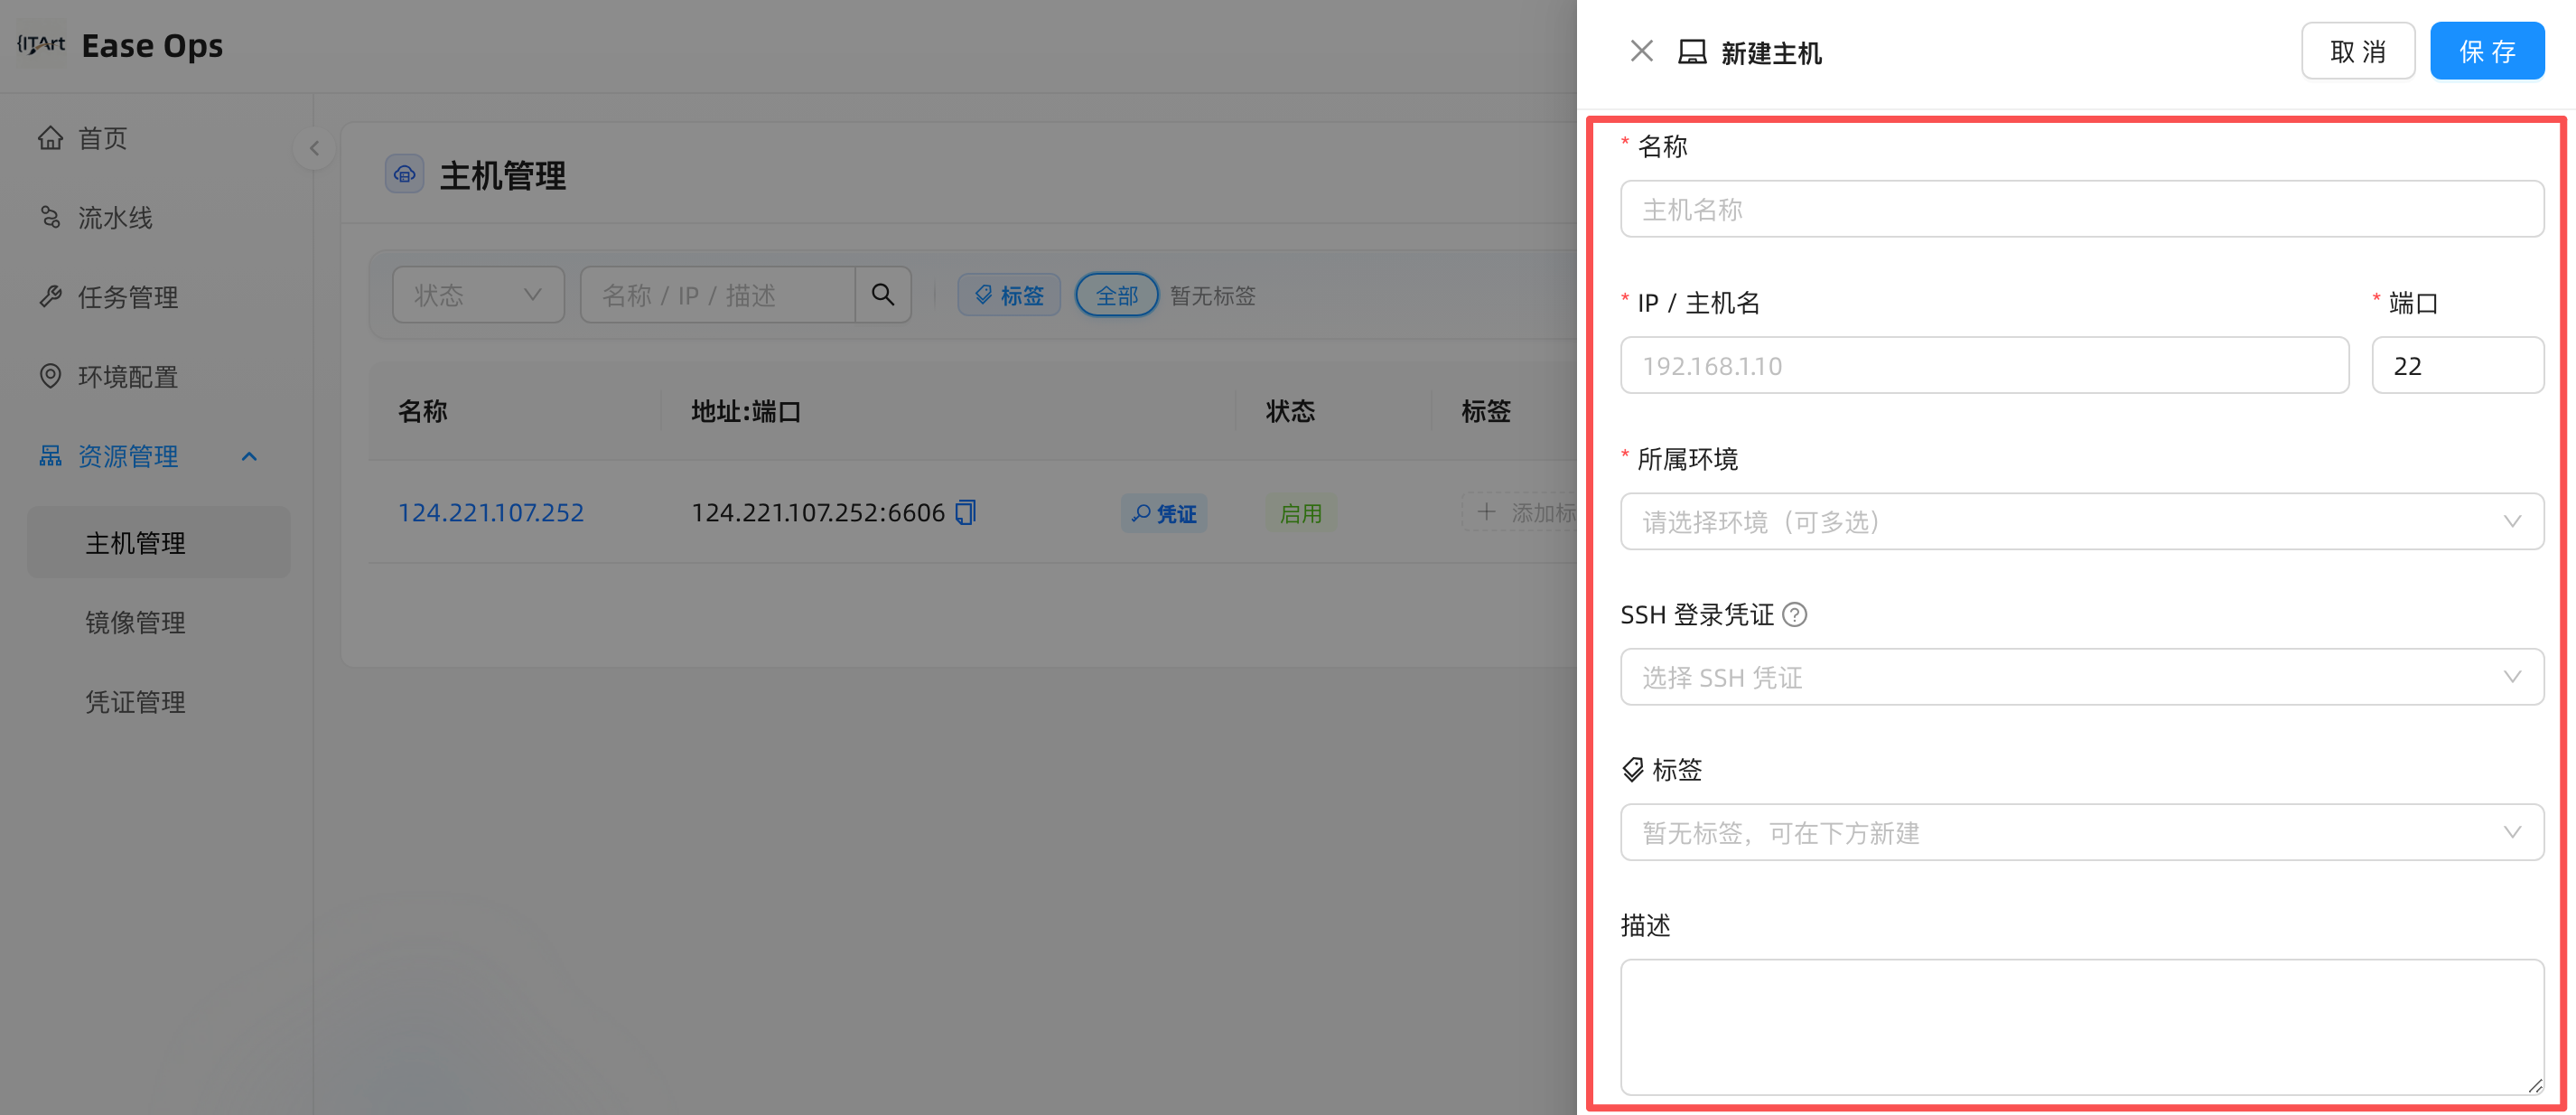Screen dimensions: 2576x1115
Task: Select 主机管理 submenu item
Action: [x=158, y=542]
